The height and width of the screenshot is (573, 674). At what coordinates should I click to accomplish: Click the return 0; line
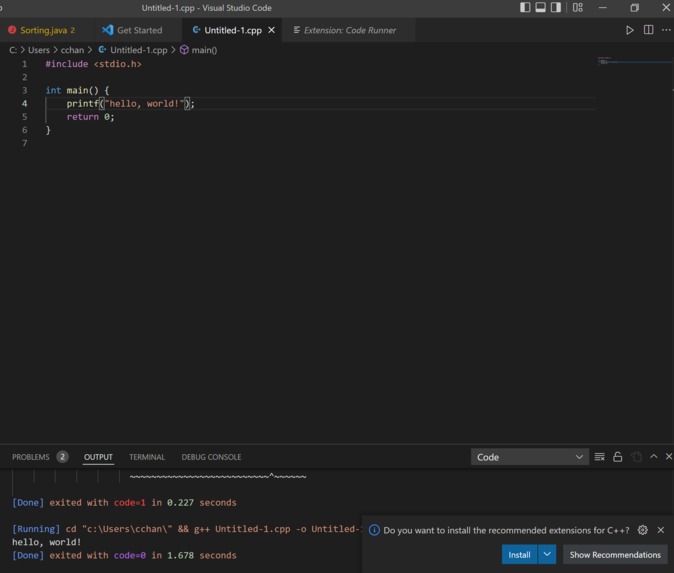click(90, 117)
